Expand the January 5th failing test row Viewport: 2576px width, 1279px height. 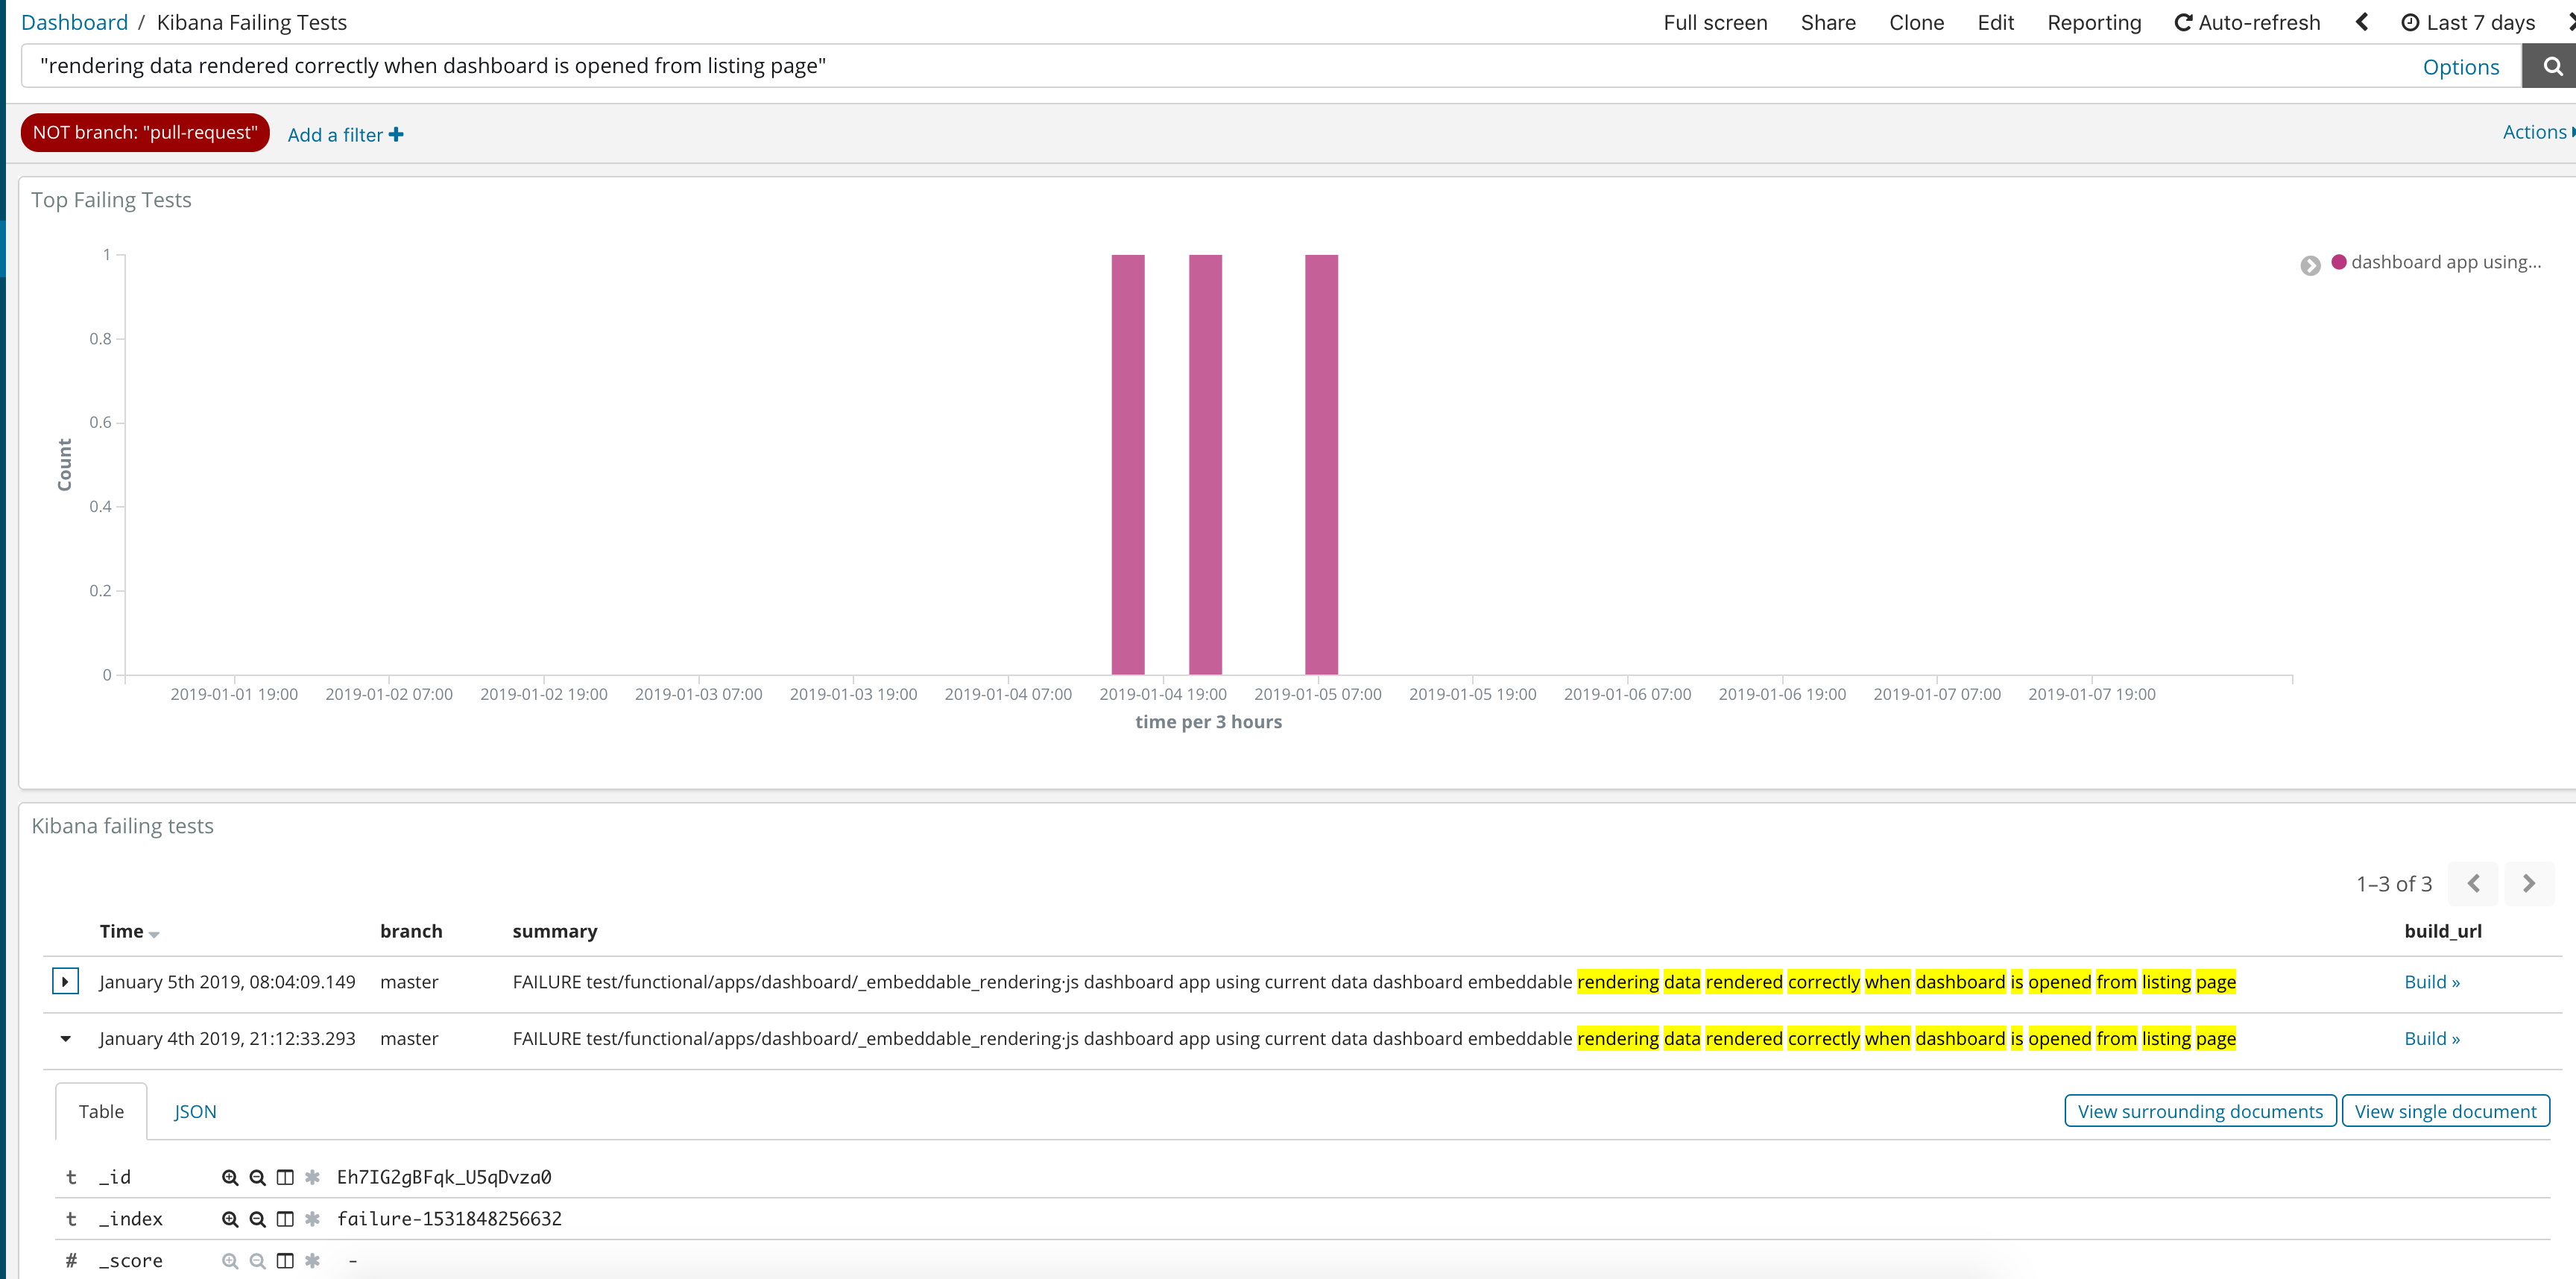[66, 981]
